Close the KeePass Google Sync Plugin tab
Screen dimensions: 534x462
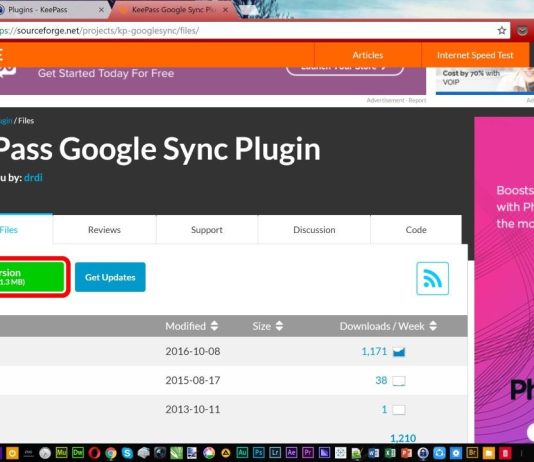coord(225,10)
